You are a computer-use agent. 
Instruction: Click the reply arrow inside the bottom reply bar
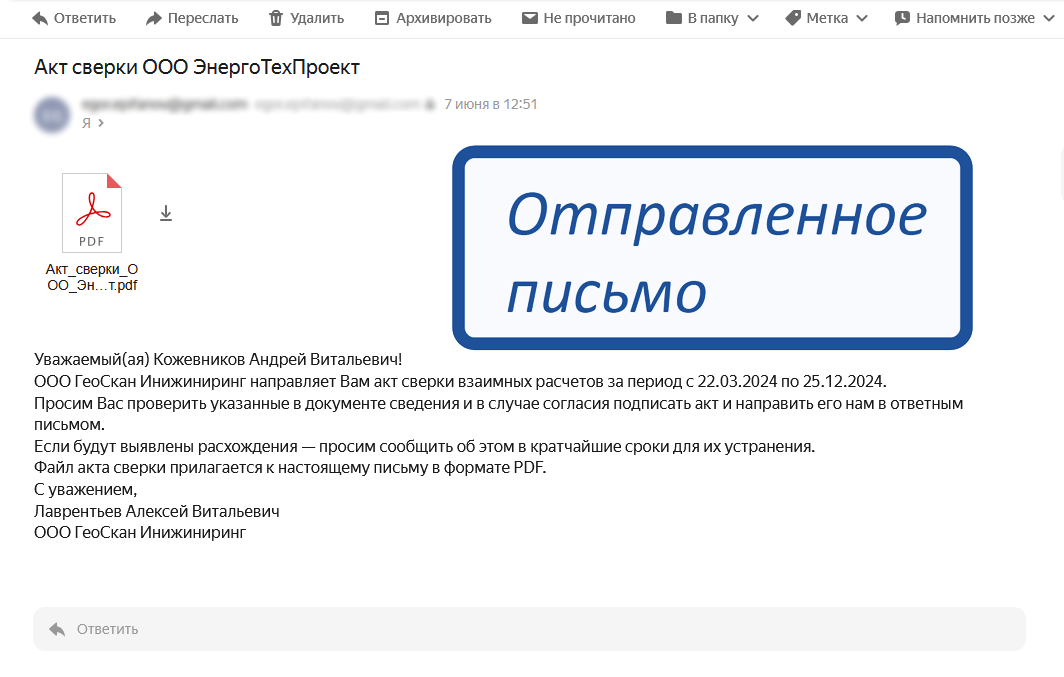(x=56, y=629)
